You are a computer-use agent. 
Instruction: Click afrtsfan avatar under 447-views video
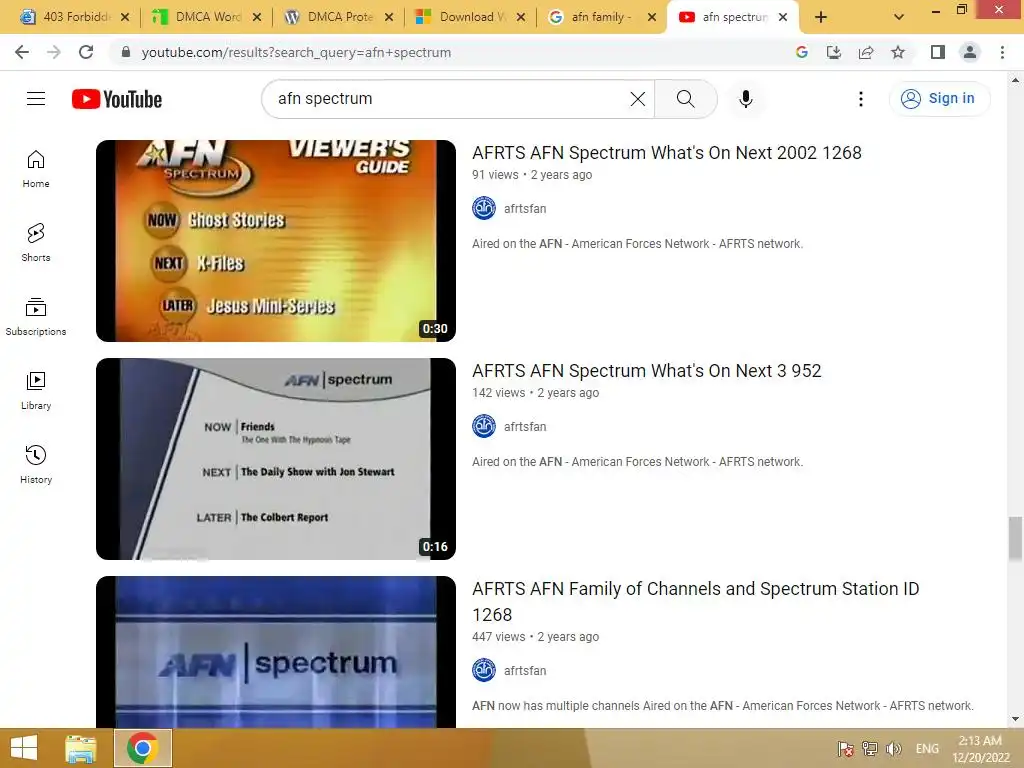pyautogui.click(x=484, y=670)
